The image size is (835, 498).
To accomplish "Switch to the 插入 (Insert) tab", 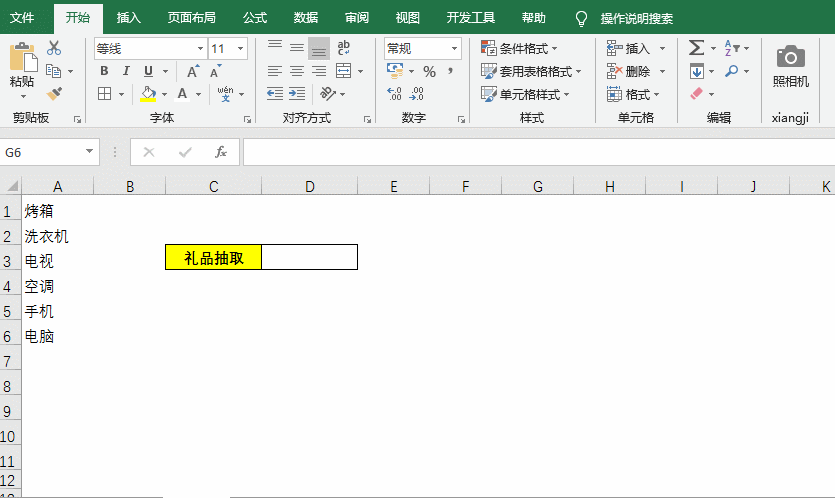I will (x=129, y=18).
